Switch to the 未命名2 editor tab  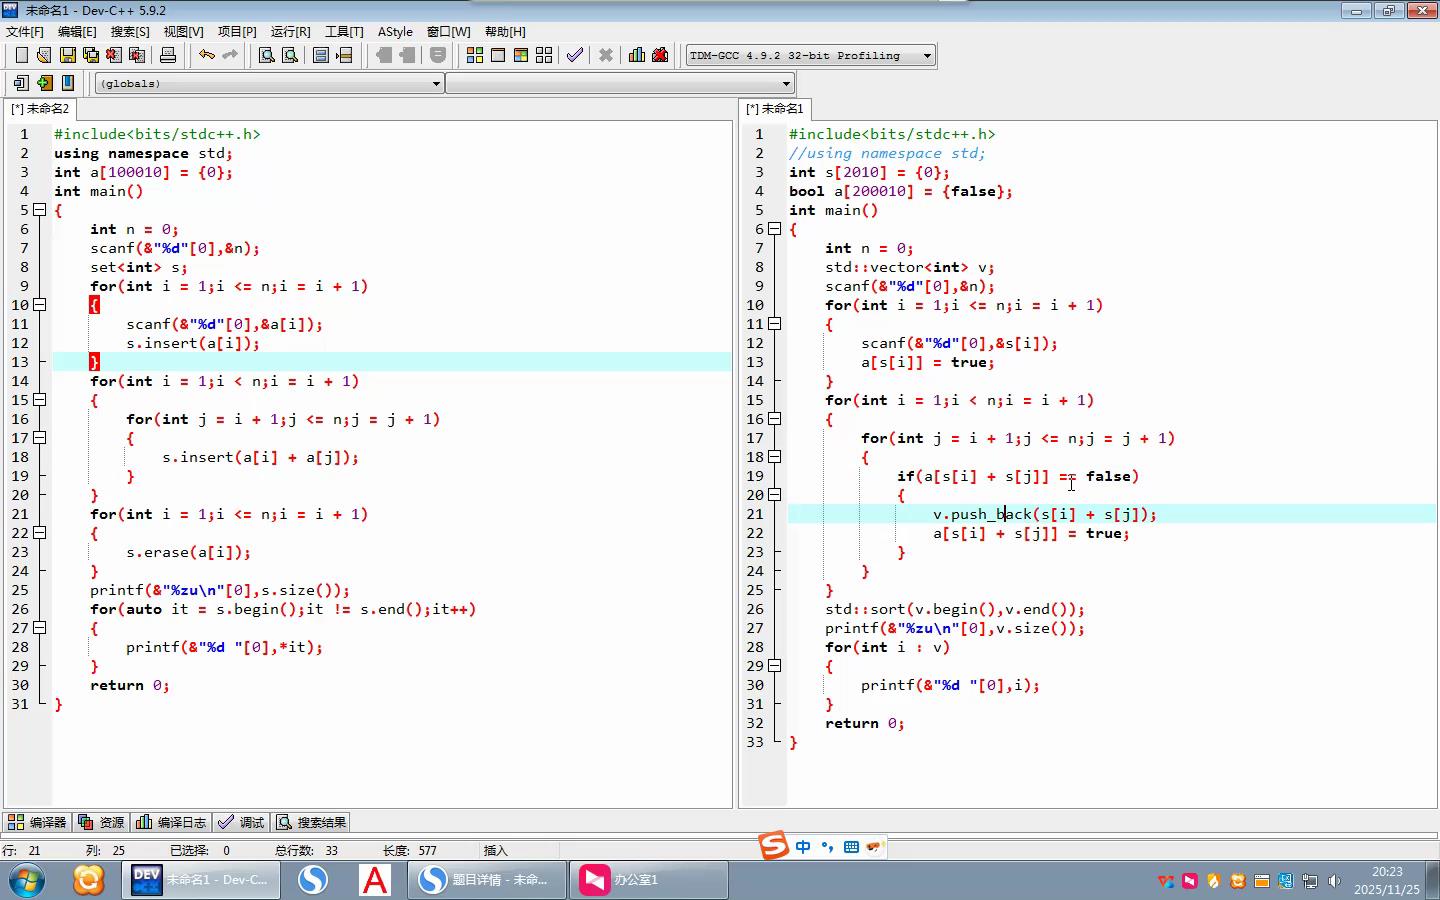[x=40, y=108]
